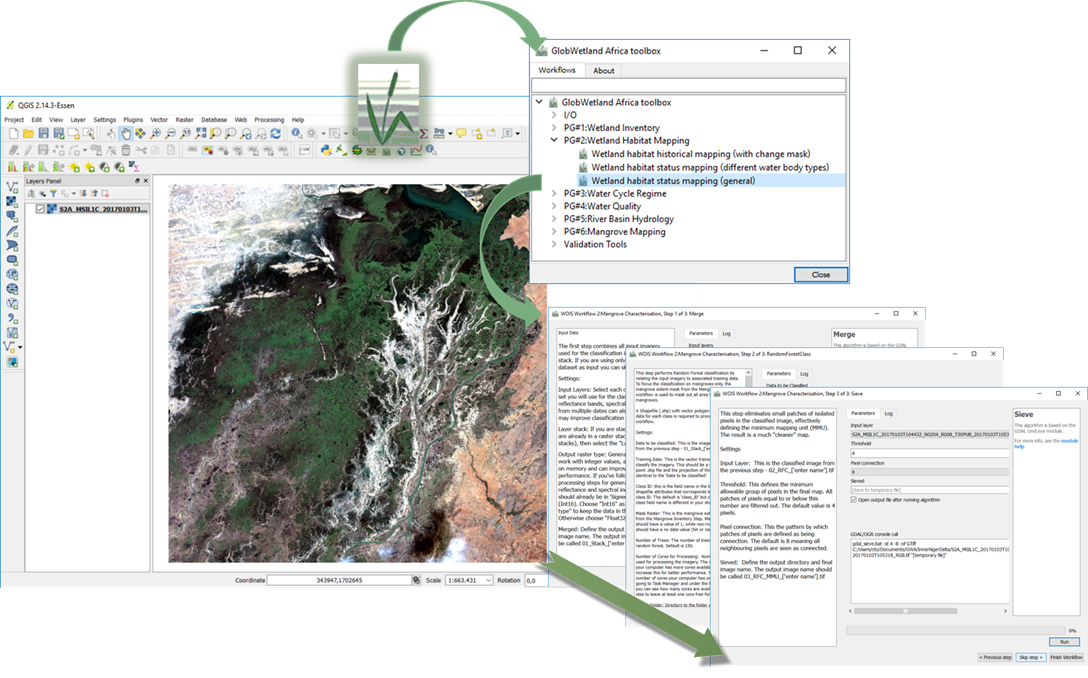Image resolution: width=1088 pixels, height=678 pixels.
Task: Toggle visibility of S2A_MSIL1C layer checkbox
Action: click(x=40, y=209)
